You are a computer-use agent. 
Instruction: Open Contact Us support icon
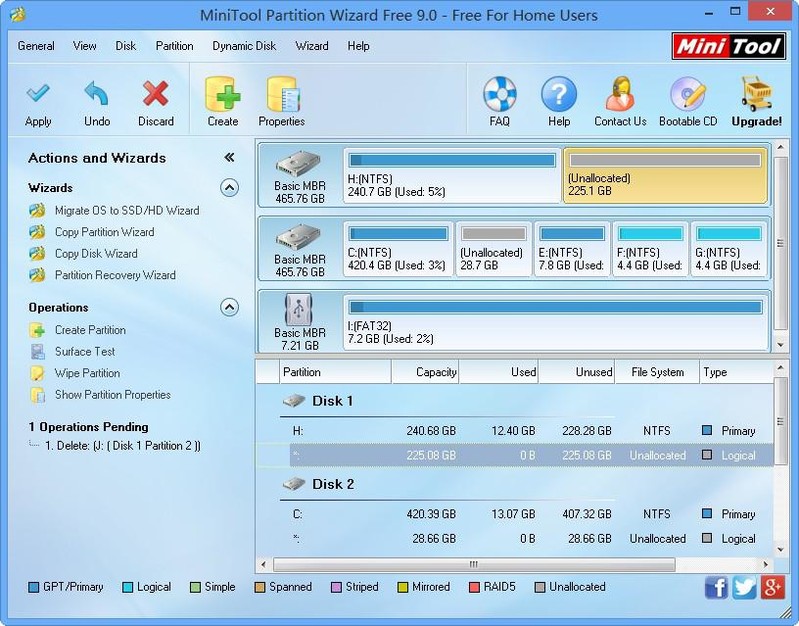pos(620,94)
